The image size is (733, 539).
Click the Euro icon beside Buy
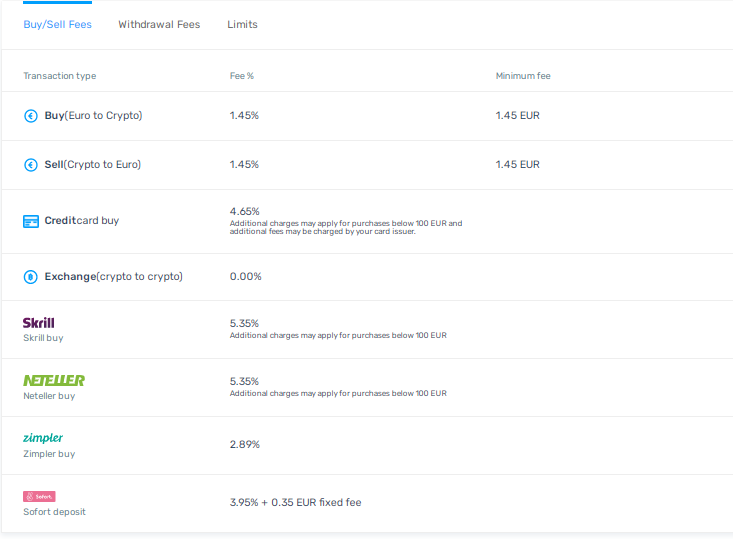(x=30, y=116)
